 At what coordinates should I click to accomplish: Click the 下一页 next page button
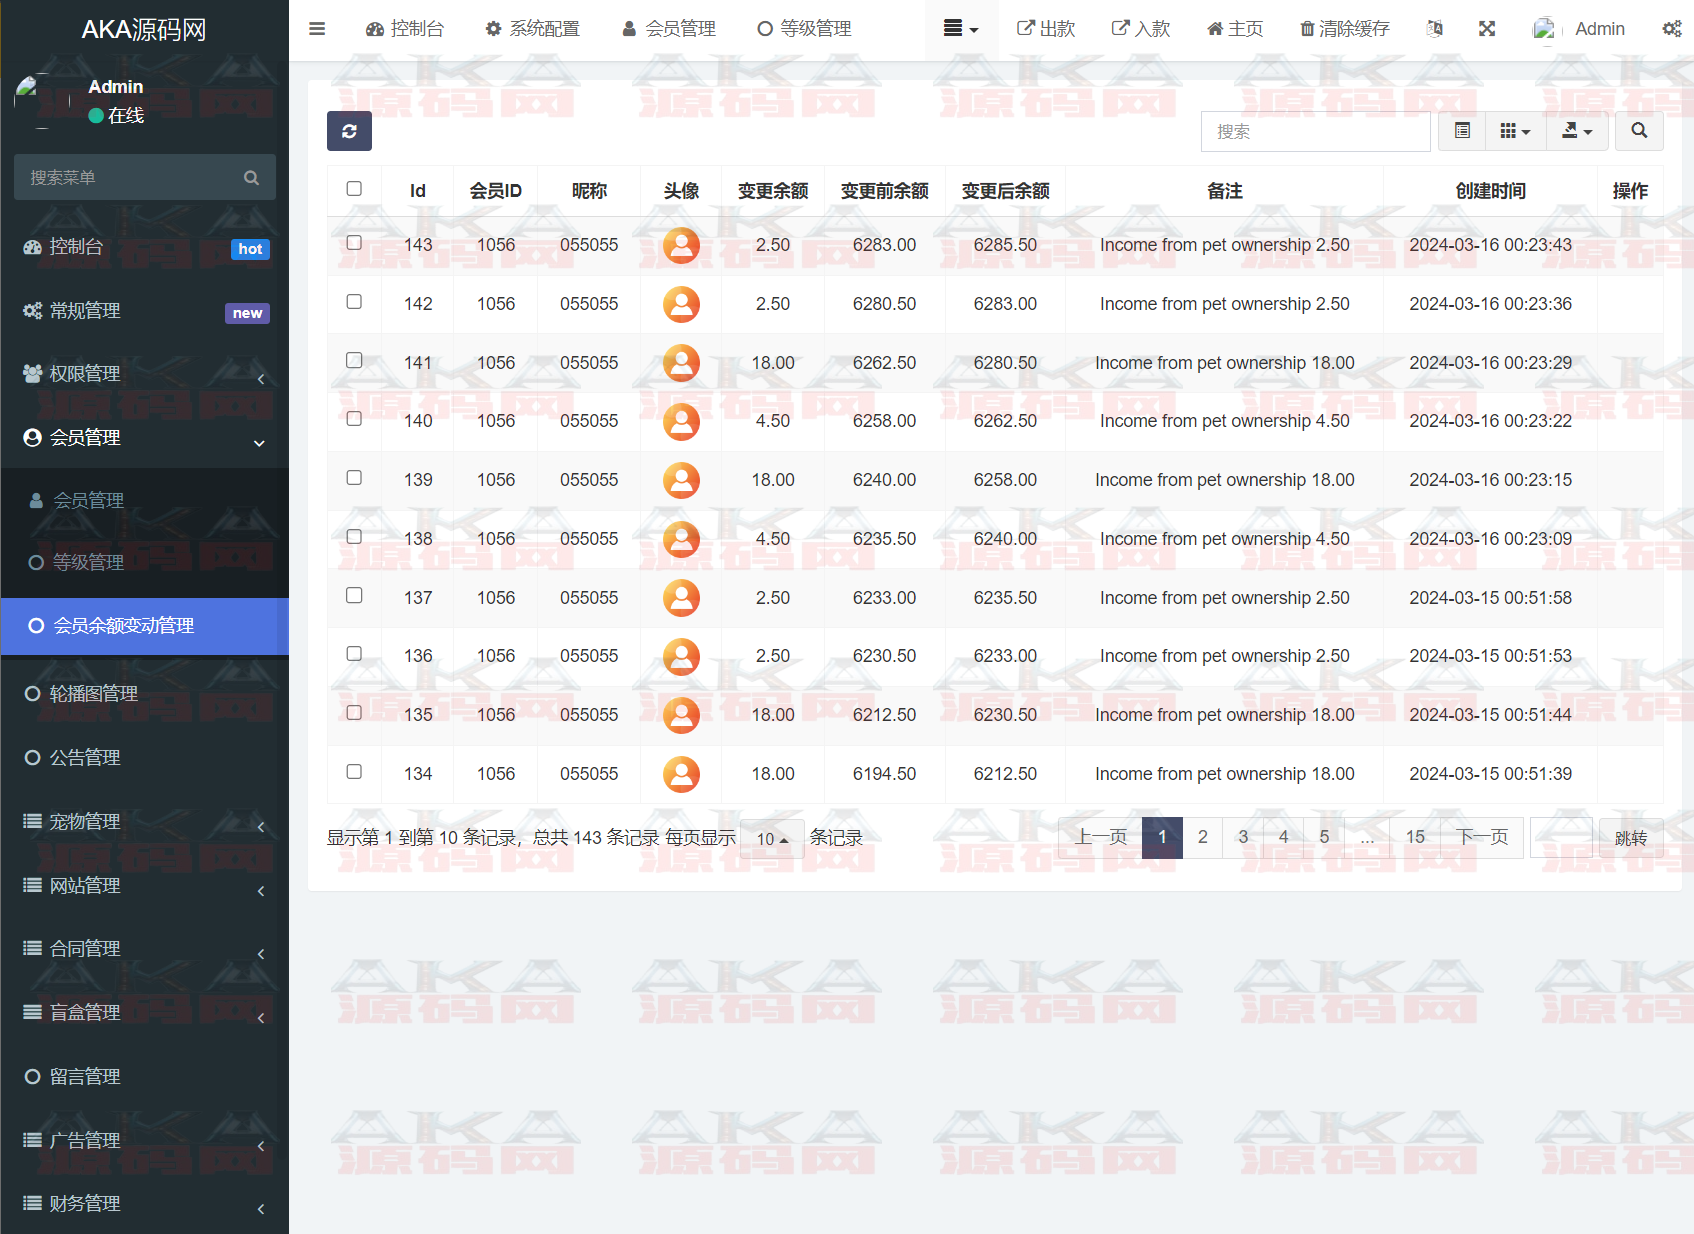point(1481,837)
